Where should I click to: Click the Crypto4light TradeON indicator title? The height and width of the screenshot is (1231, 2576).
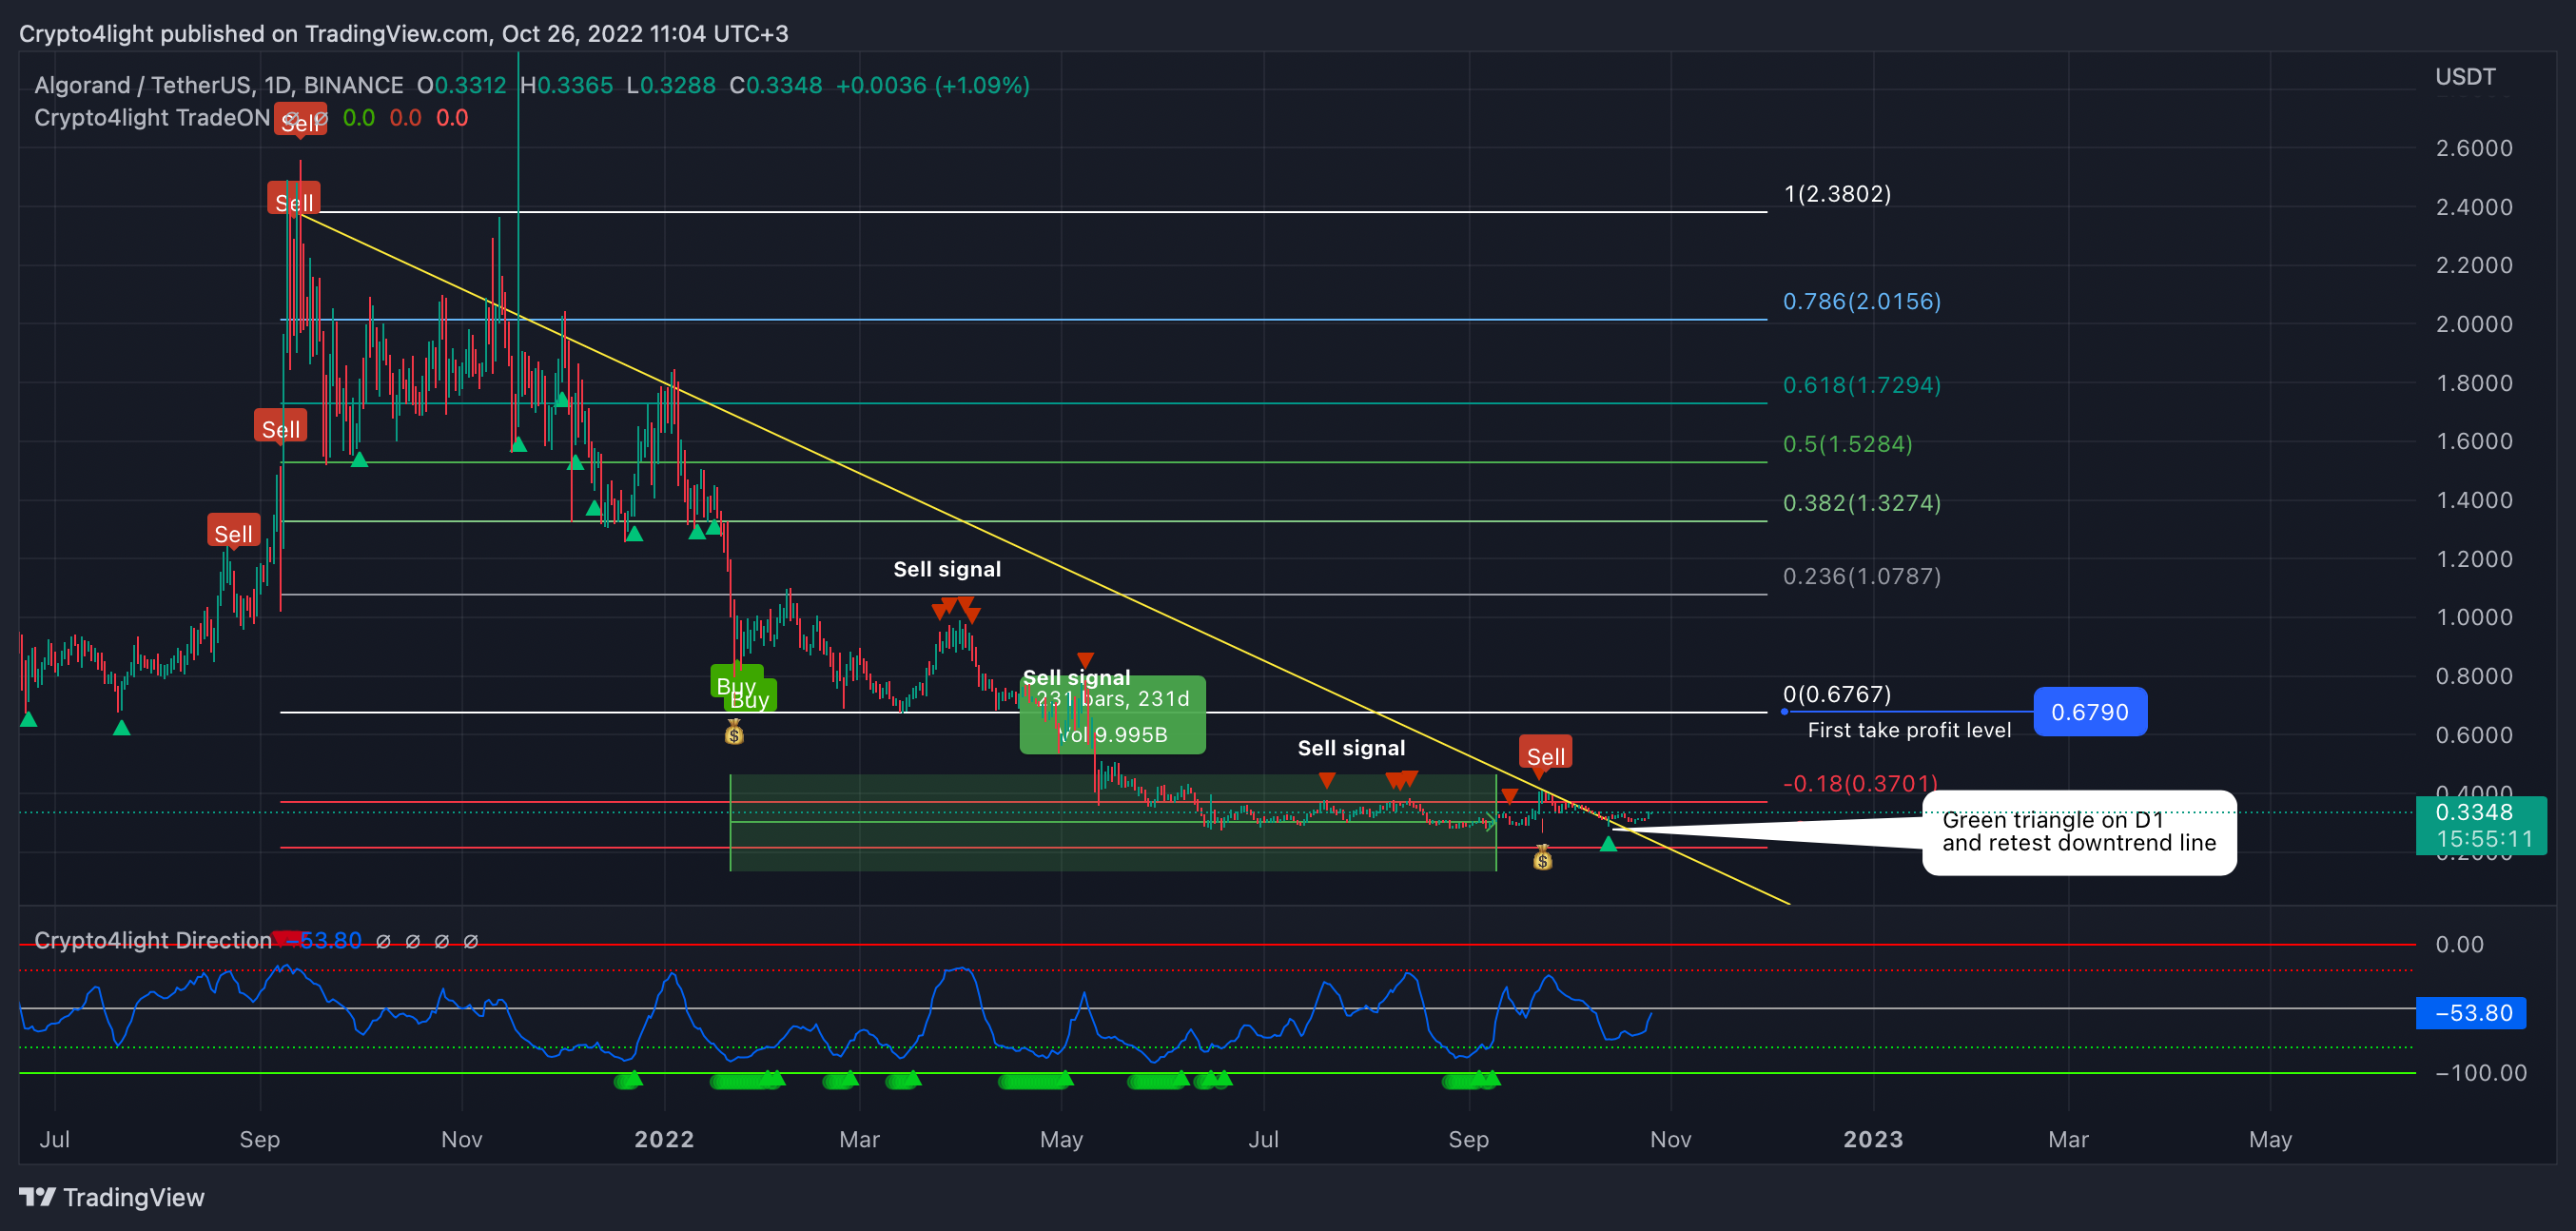[x=152, y=118]
